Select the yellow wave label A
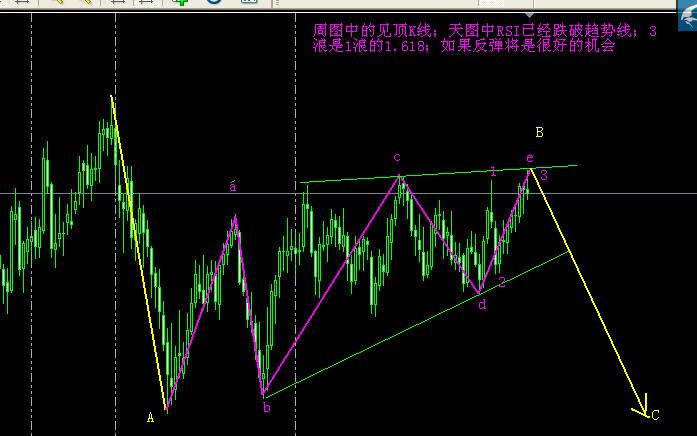Viewport: 697px width, 436px height. [x=151, y=418]
